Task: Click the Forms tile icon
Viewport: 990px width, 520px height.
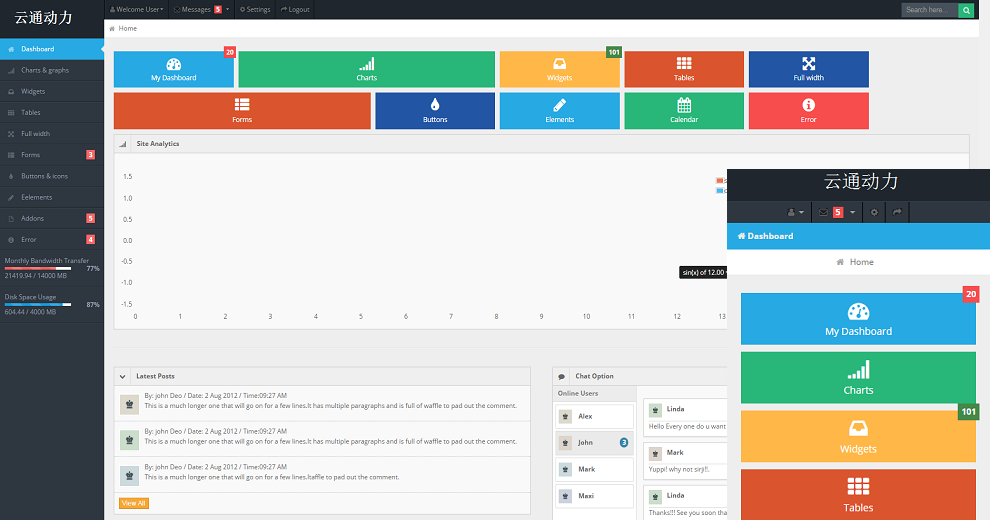Action: click(242, 104)
